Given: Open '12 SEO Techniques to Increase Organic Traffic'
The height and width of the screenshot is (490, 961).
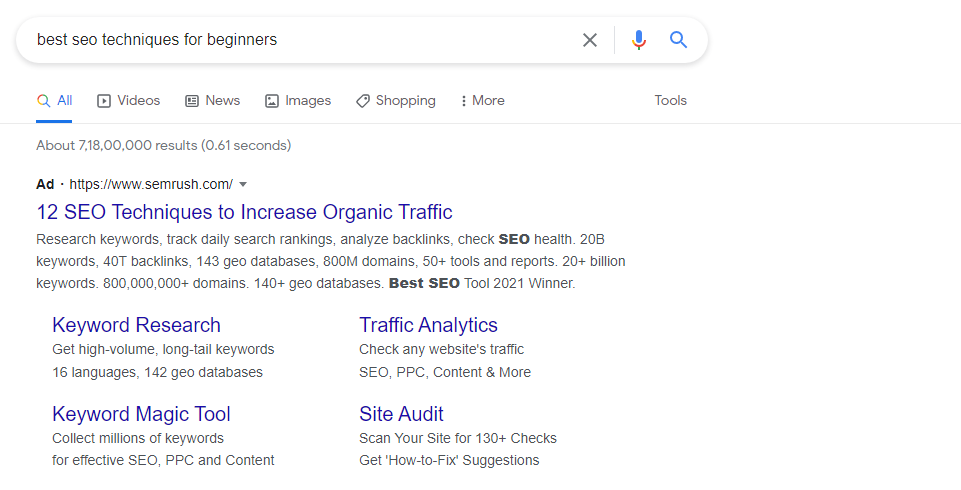Looking at the screenshot, I should tap(244, 212).
